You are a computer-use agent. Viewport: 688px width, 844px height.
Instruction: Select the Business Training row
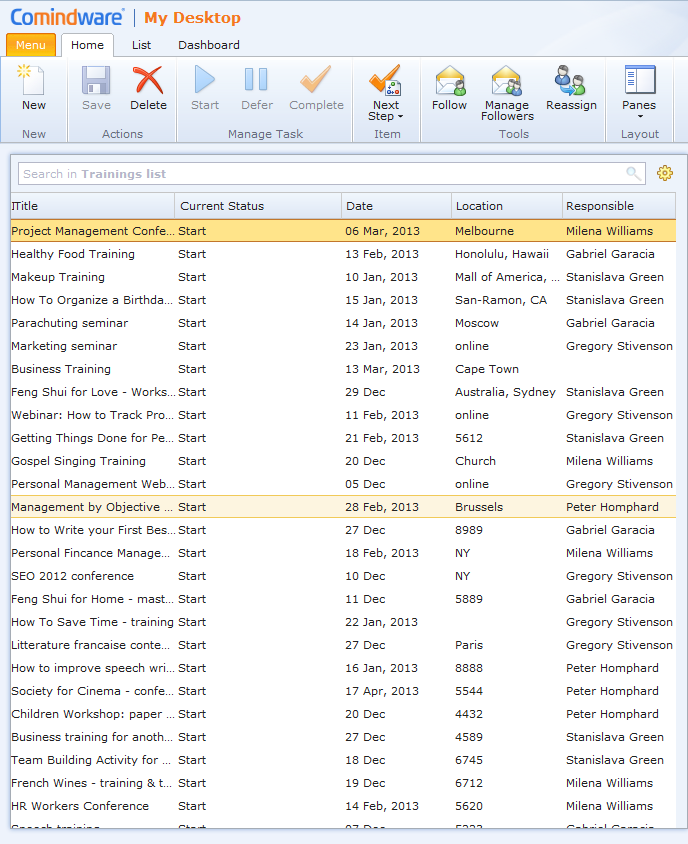tap(343, 369)
